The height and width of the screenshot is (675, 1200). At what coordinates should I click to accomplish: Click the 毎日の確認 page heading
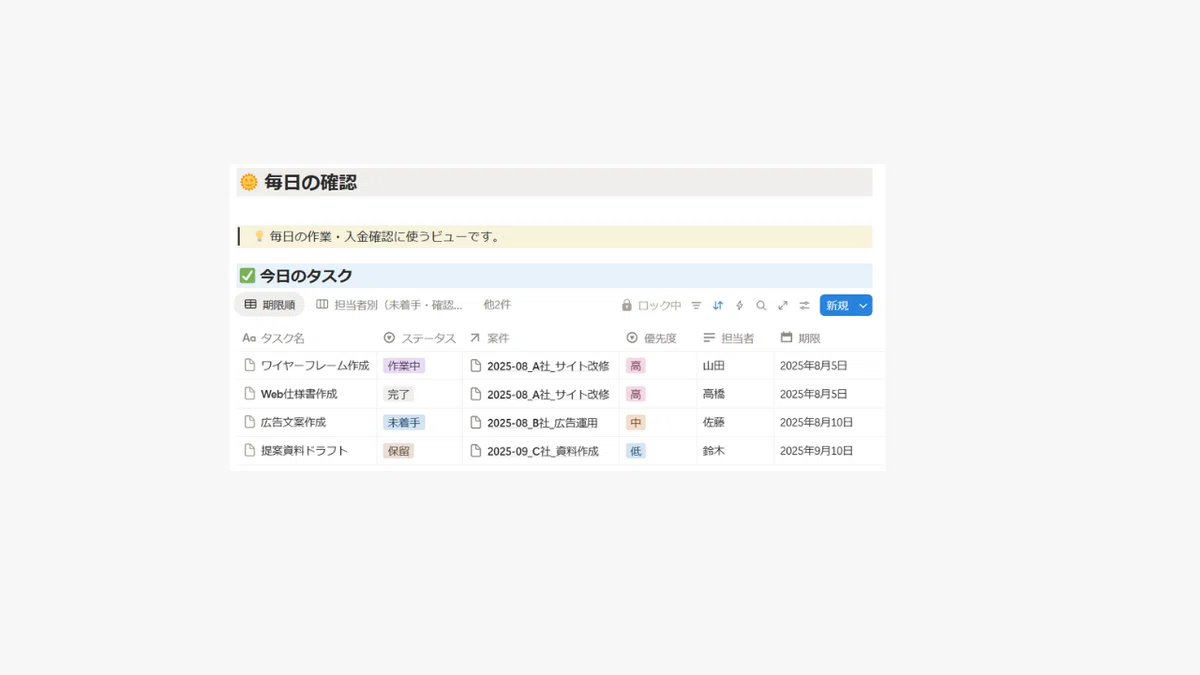tap(310, 182)
